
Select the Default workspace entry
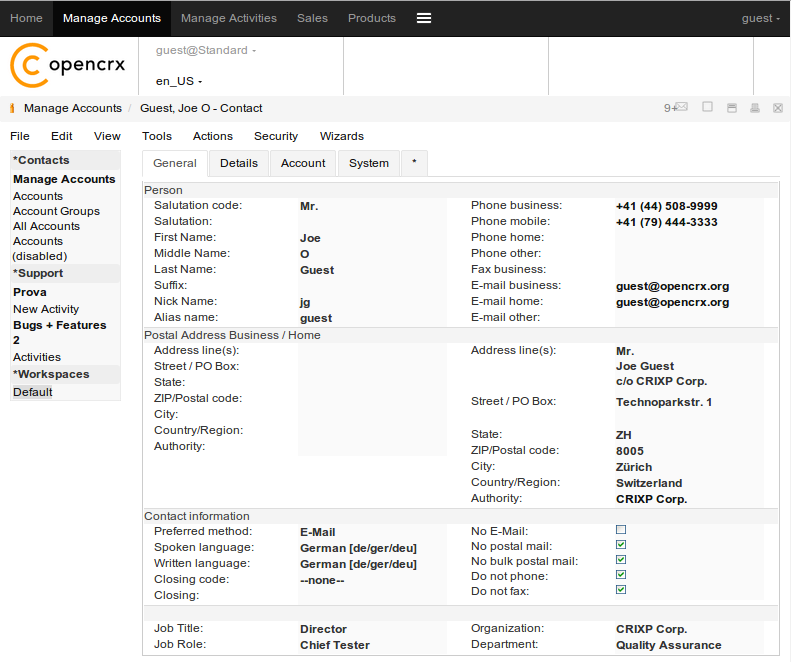tap(33, 392)
